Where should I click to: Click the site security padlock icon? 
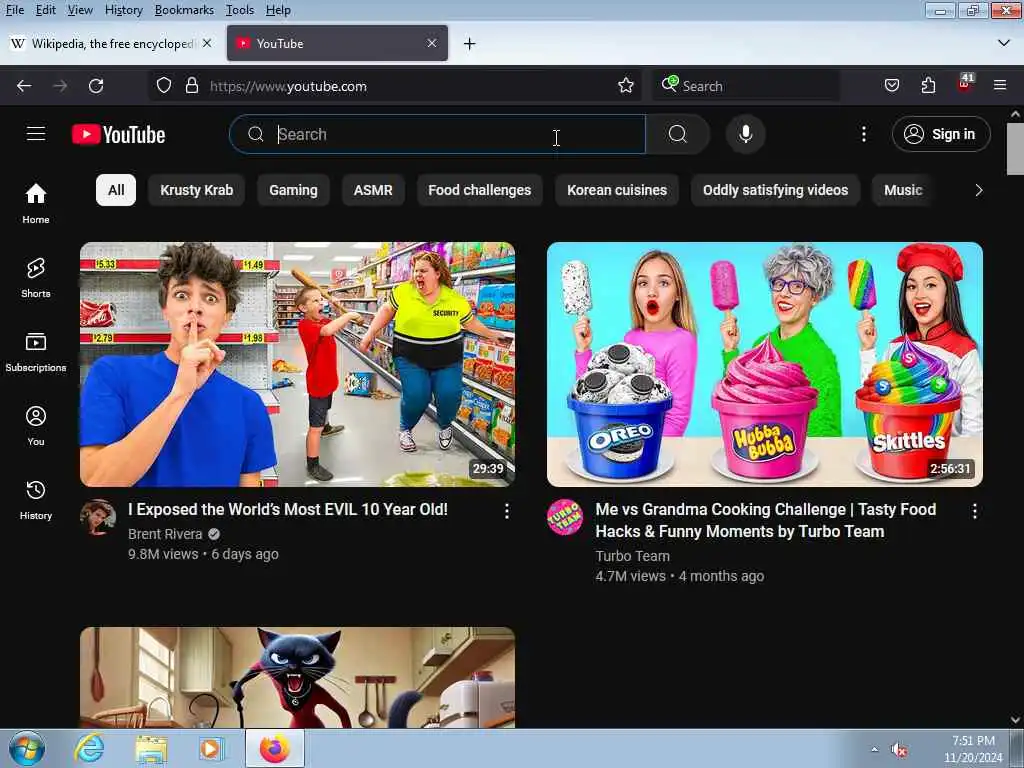192,86
